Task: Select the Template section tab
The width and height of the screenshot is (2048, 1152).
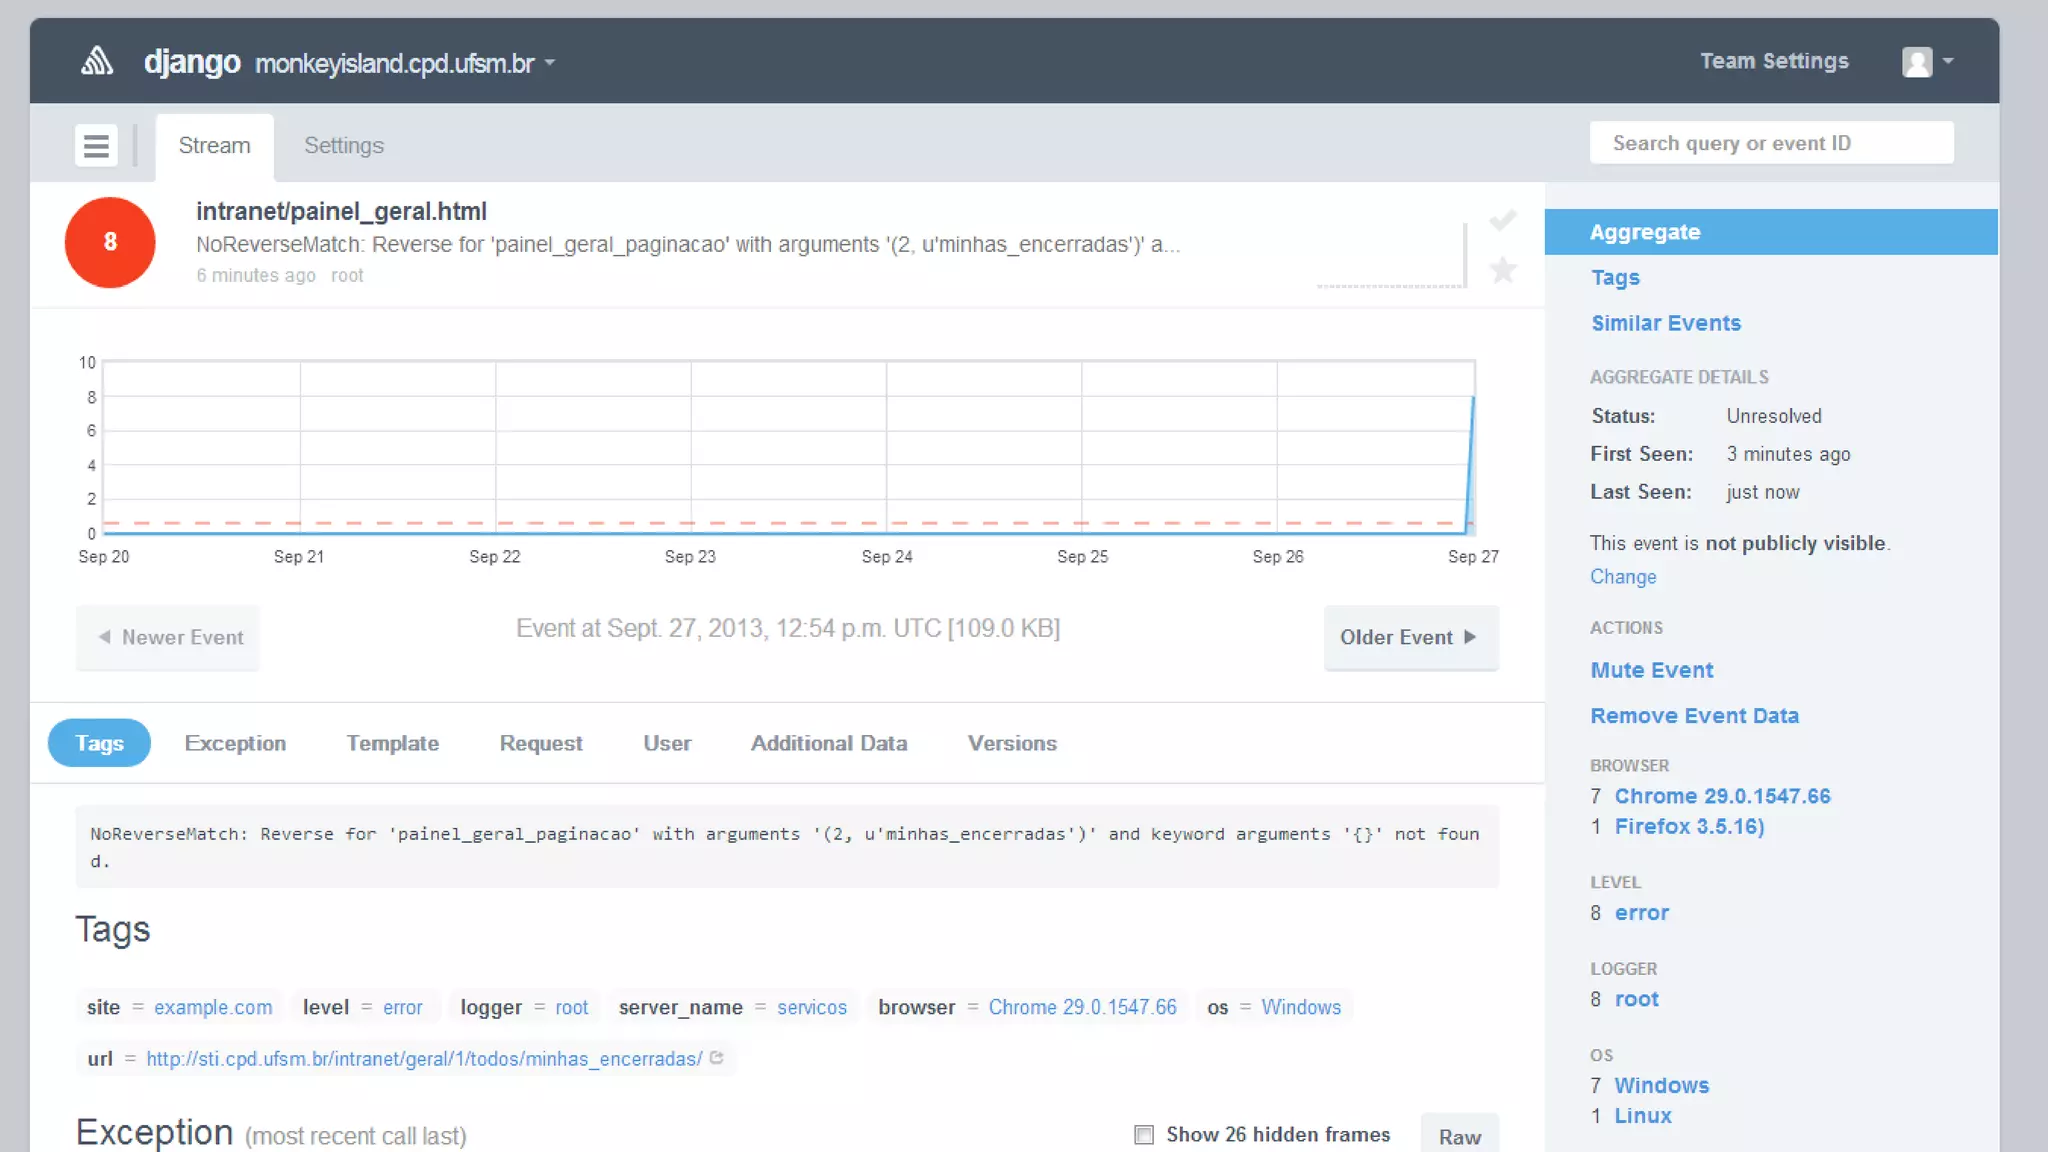Action: coord(392,743)
